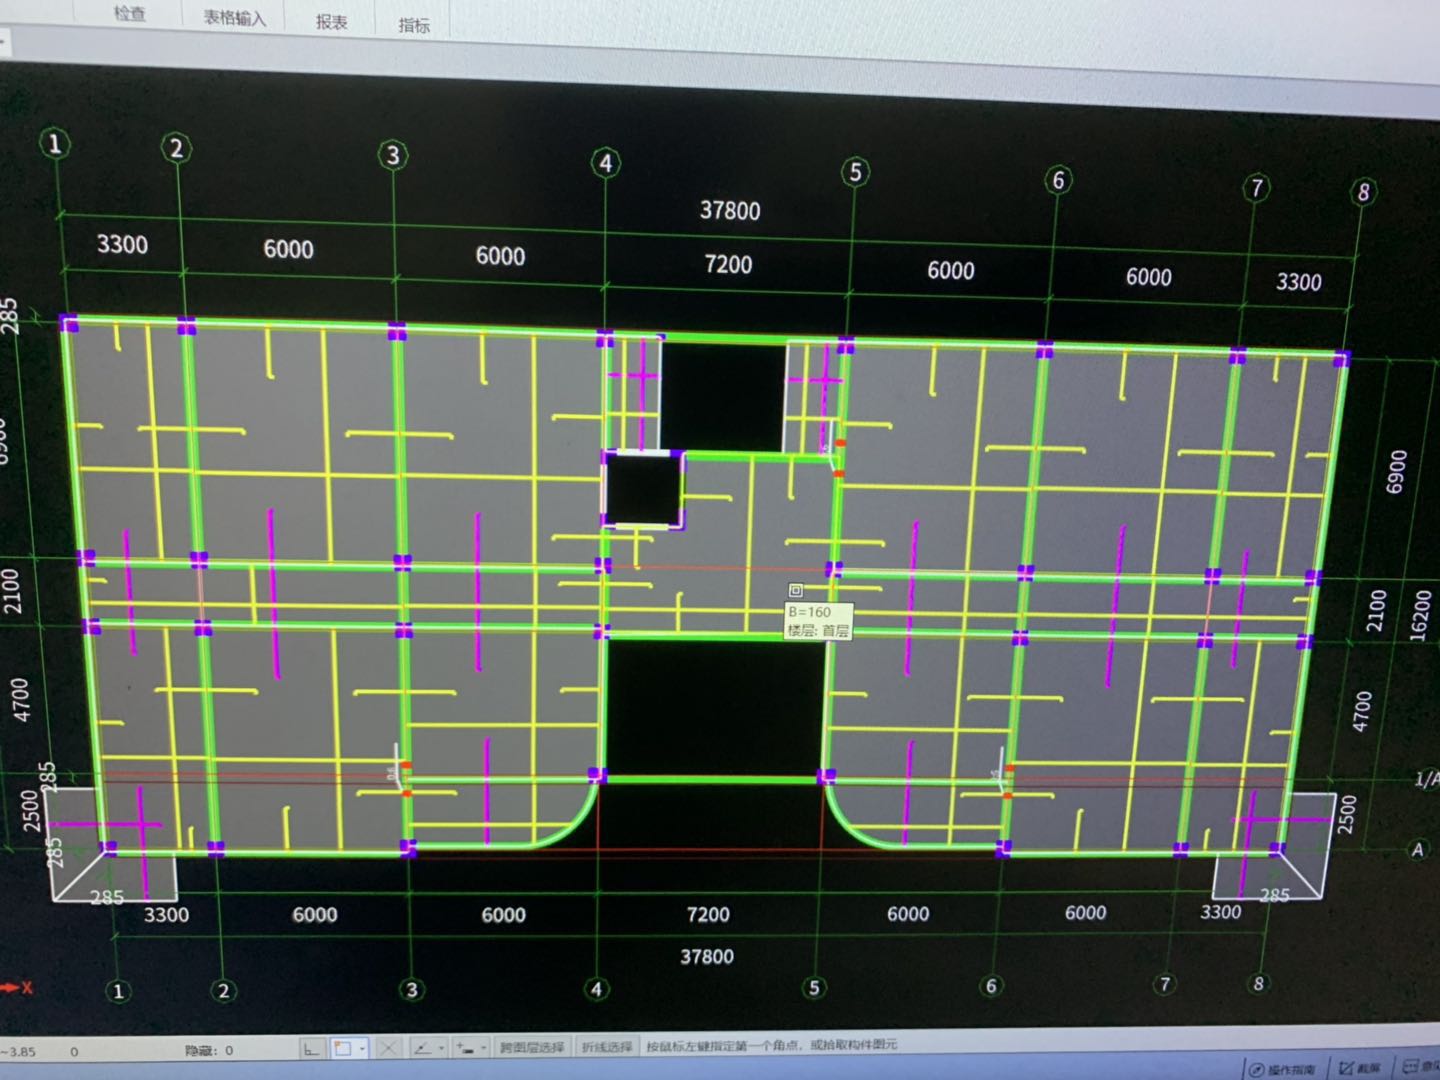Image resolution: width=1440 pixels, height=1080 pixels.
Task: Click the angle snap icon
Action: [422, 1048]
